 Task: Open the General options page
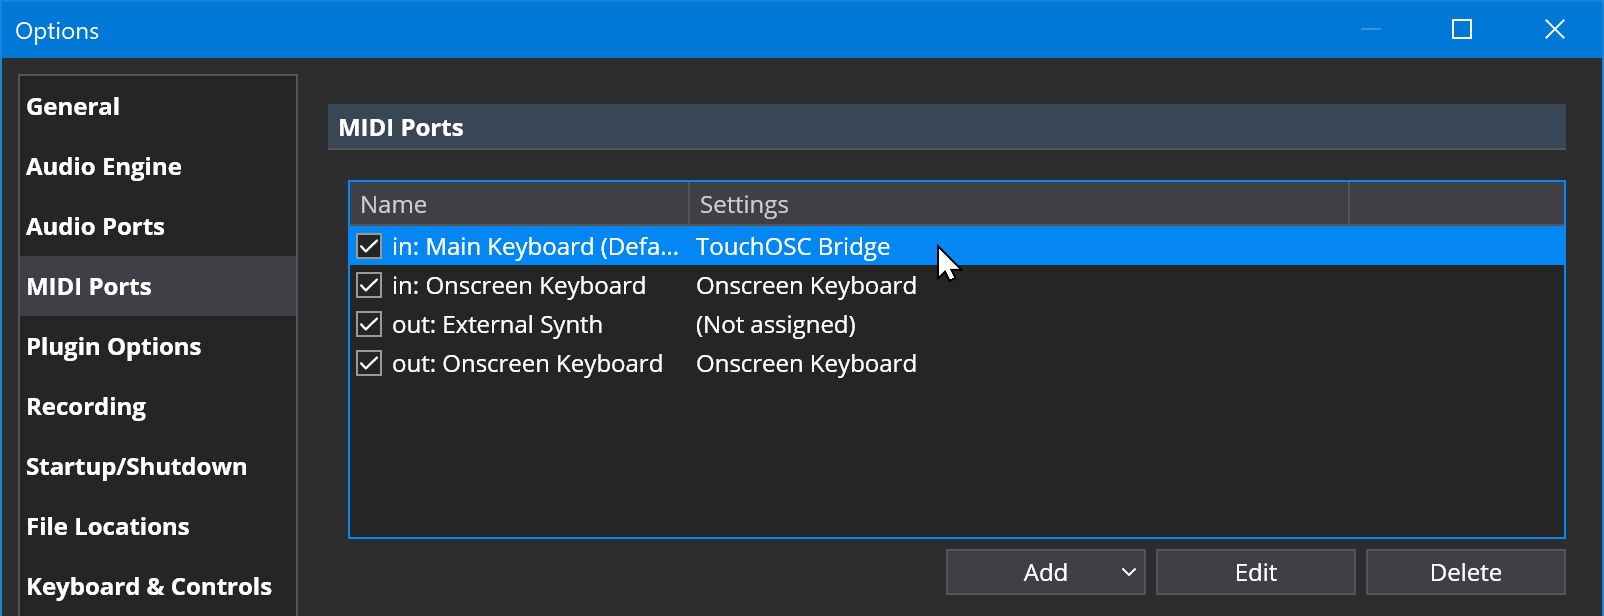73,107
